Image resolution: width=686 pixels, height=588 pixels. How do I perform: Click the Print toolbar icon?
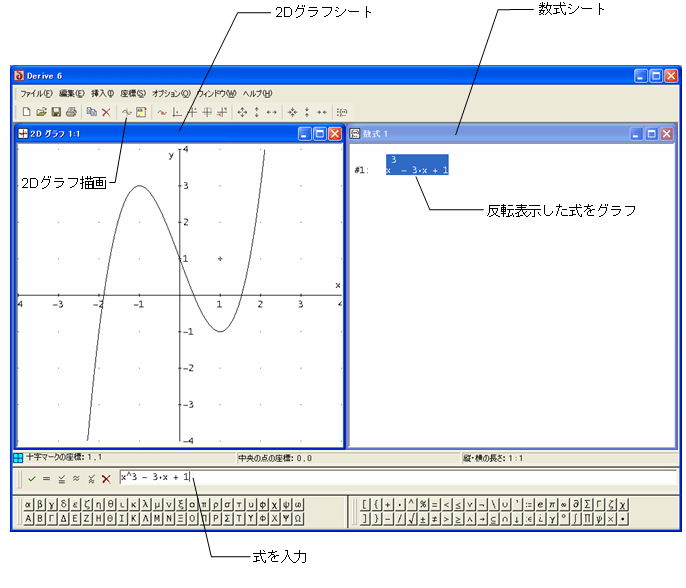pyautogui.click(x=71, y=112)
